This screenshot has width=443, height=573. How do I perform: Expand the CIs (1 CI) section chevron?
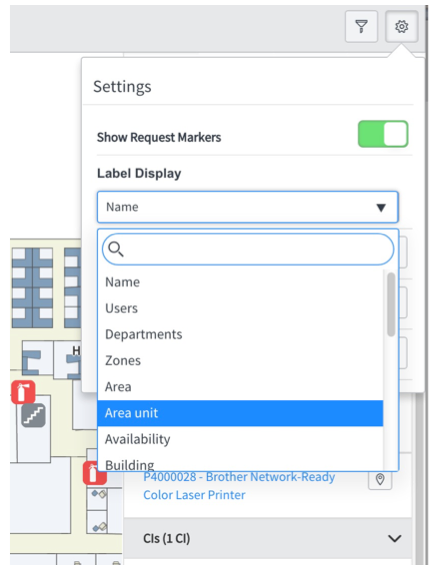pyautogui.click(x=395, y=539)
